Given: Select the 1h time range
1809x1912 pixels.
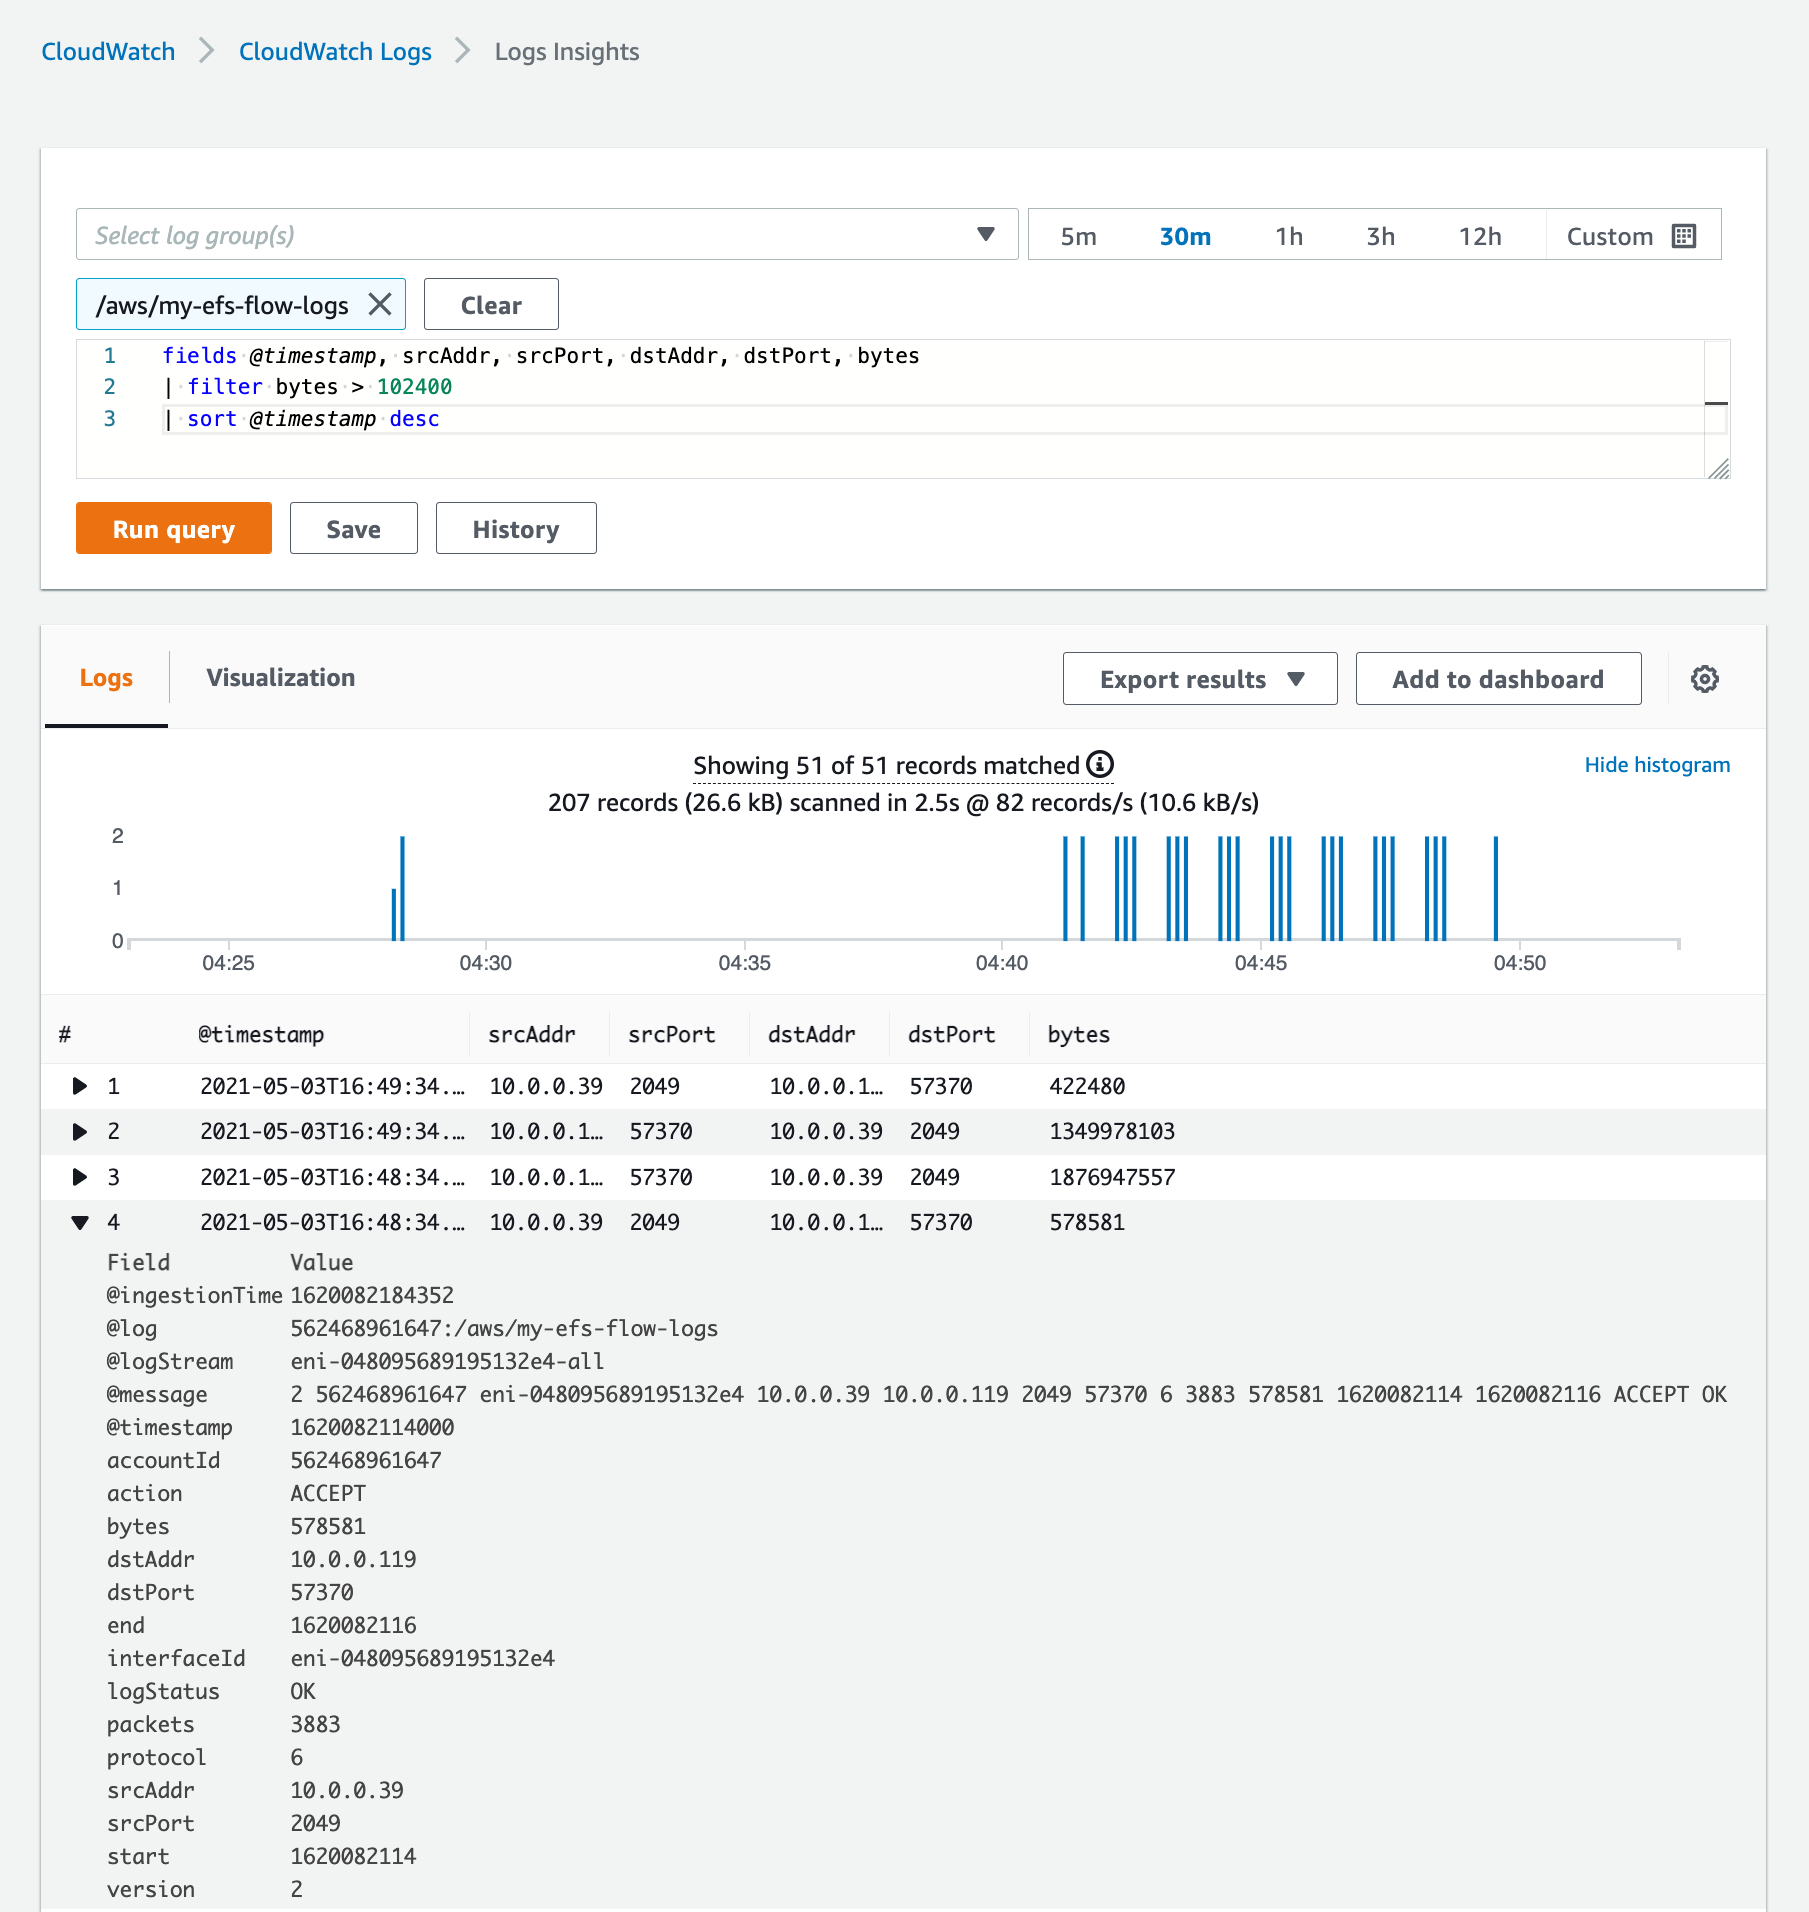Looking at the screenshot, I should click(x=1288, y=236).
